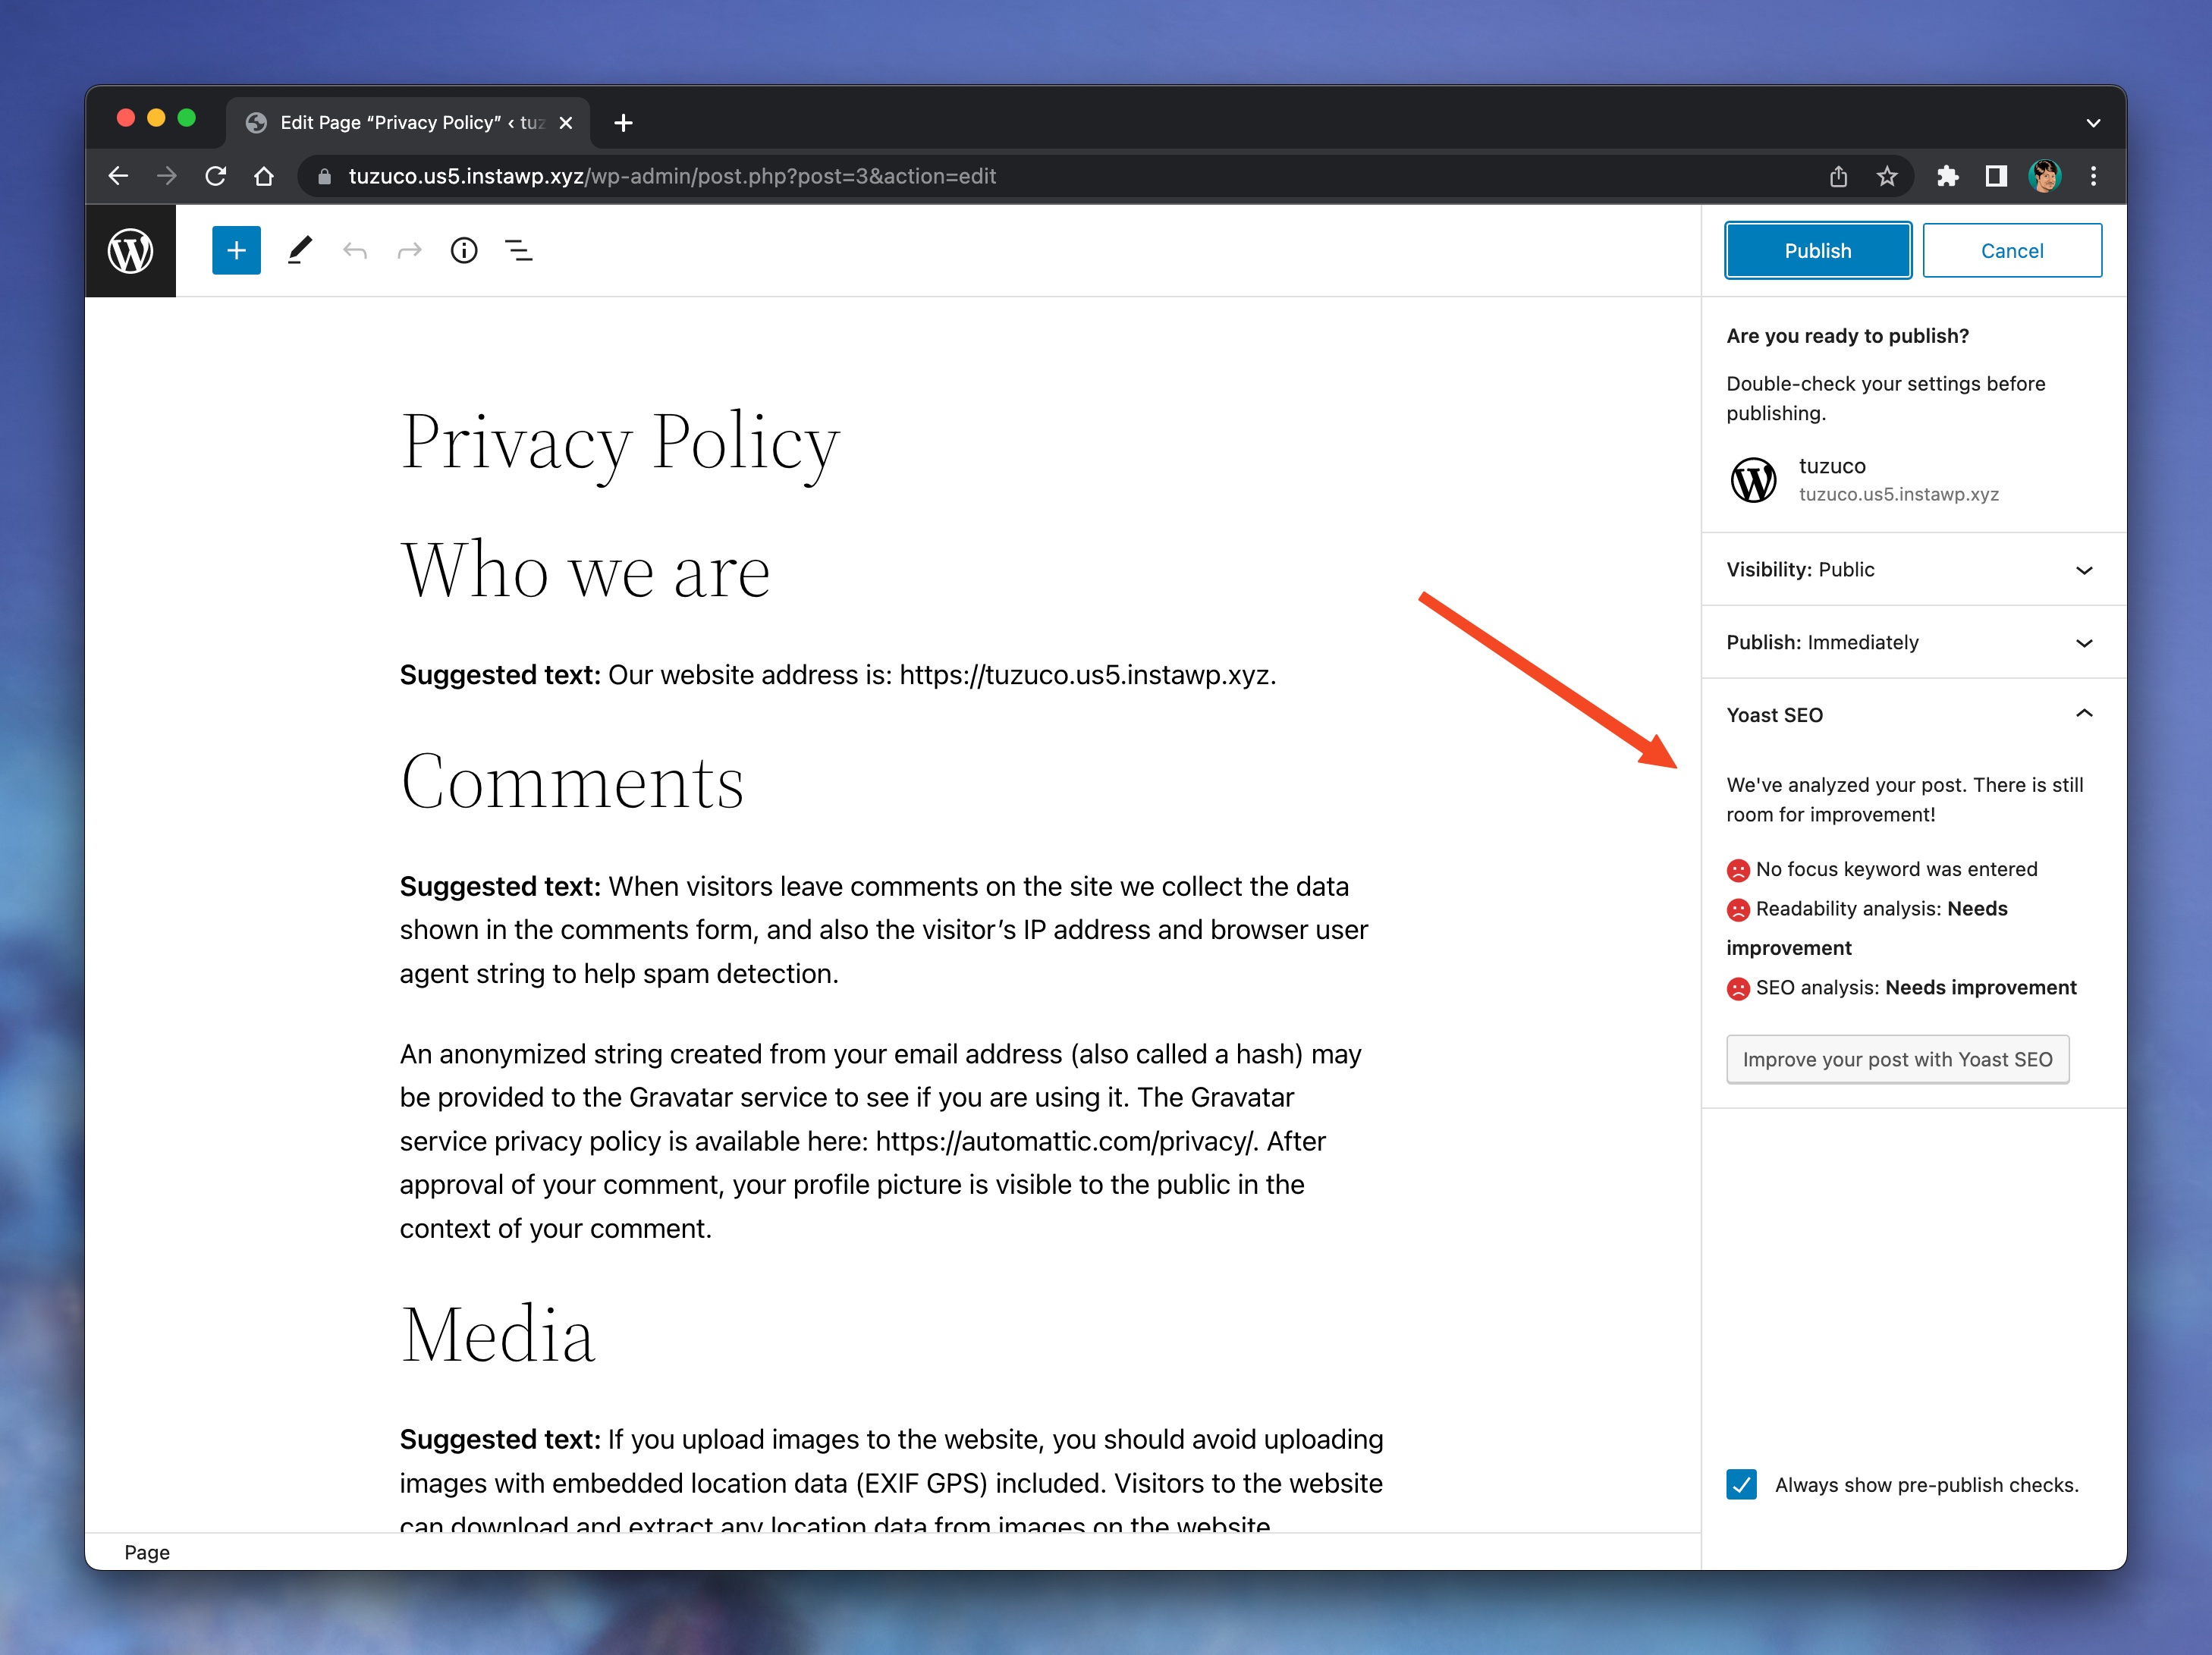Open a new browser tab
Viewport: 2212px width, 1655px height.
coord(623,122)
